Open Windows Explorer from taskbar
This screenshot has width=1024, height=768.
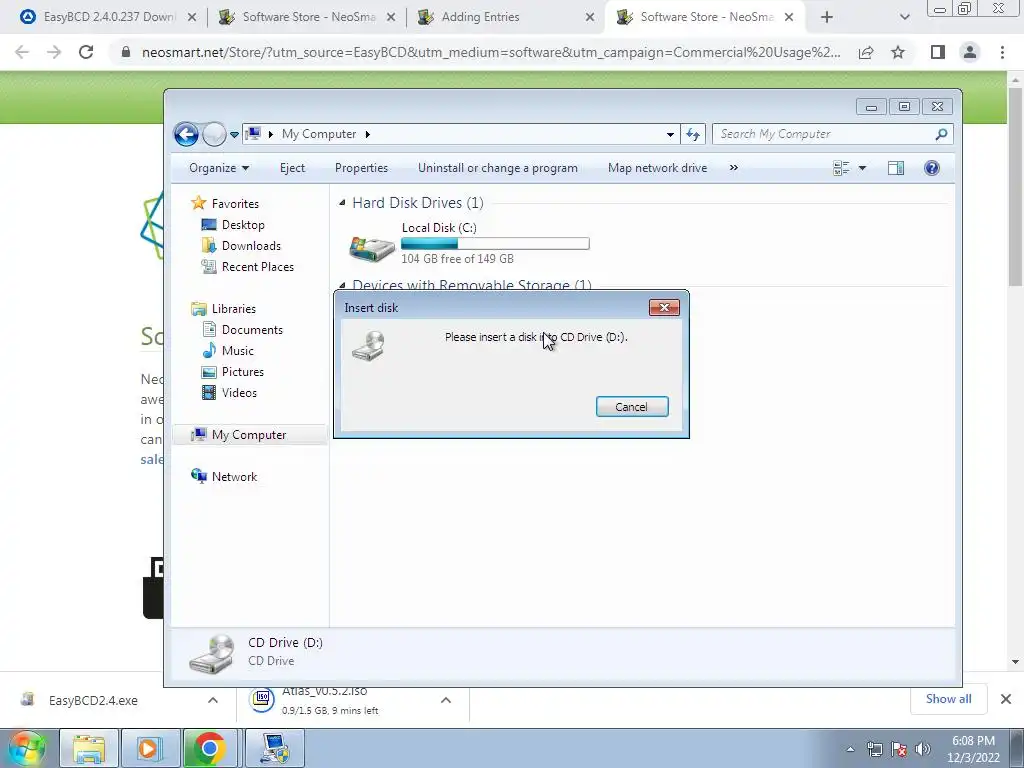[89, 748]
